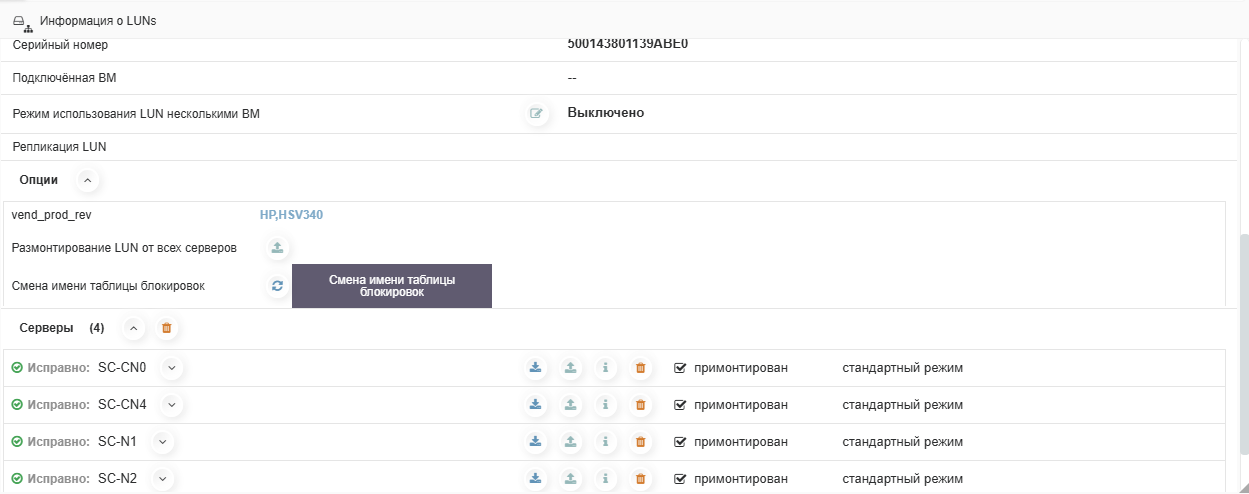
Task: Open info icon for SC-N1
Action: tap(604, 441)
